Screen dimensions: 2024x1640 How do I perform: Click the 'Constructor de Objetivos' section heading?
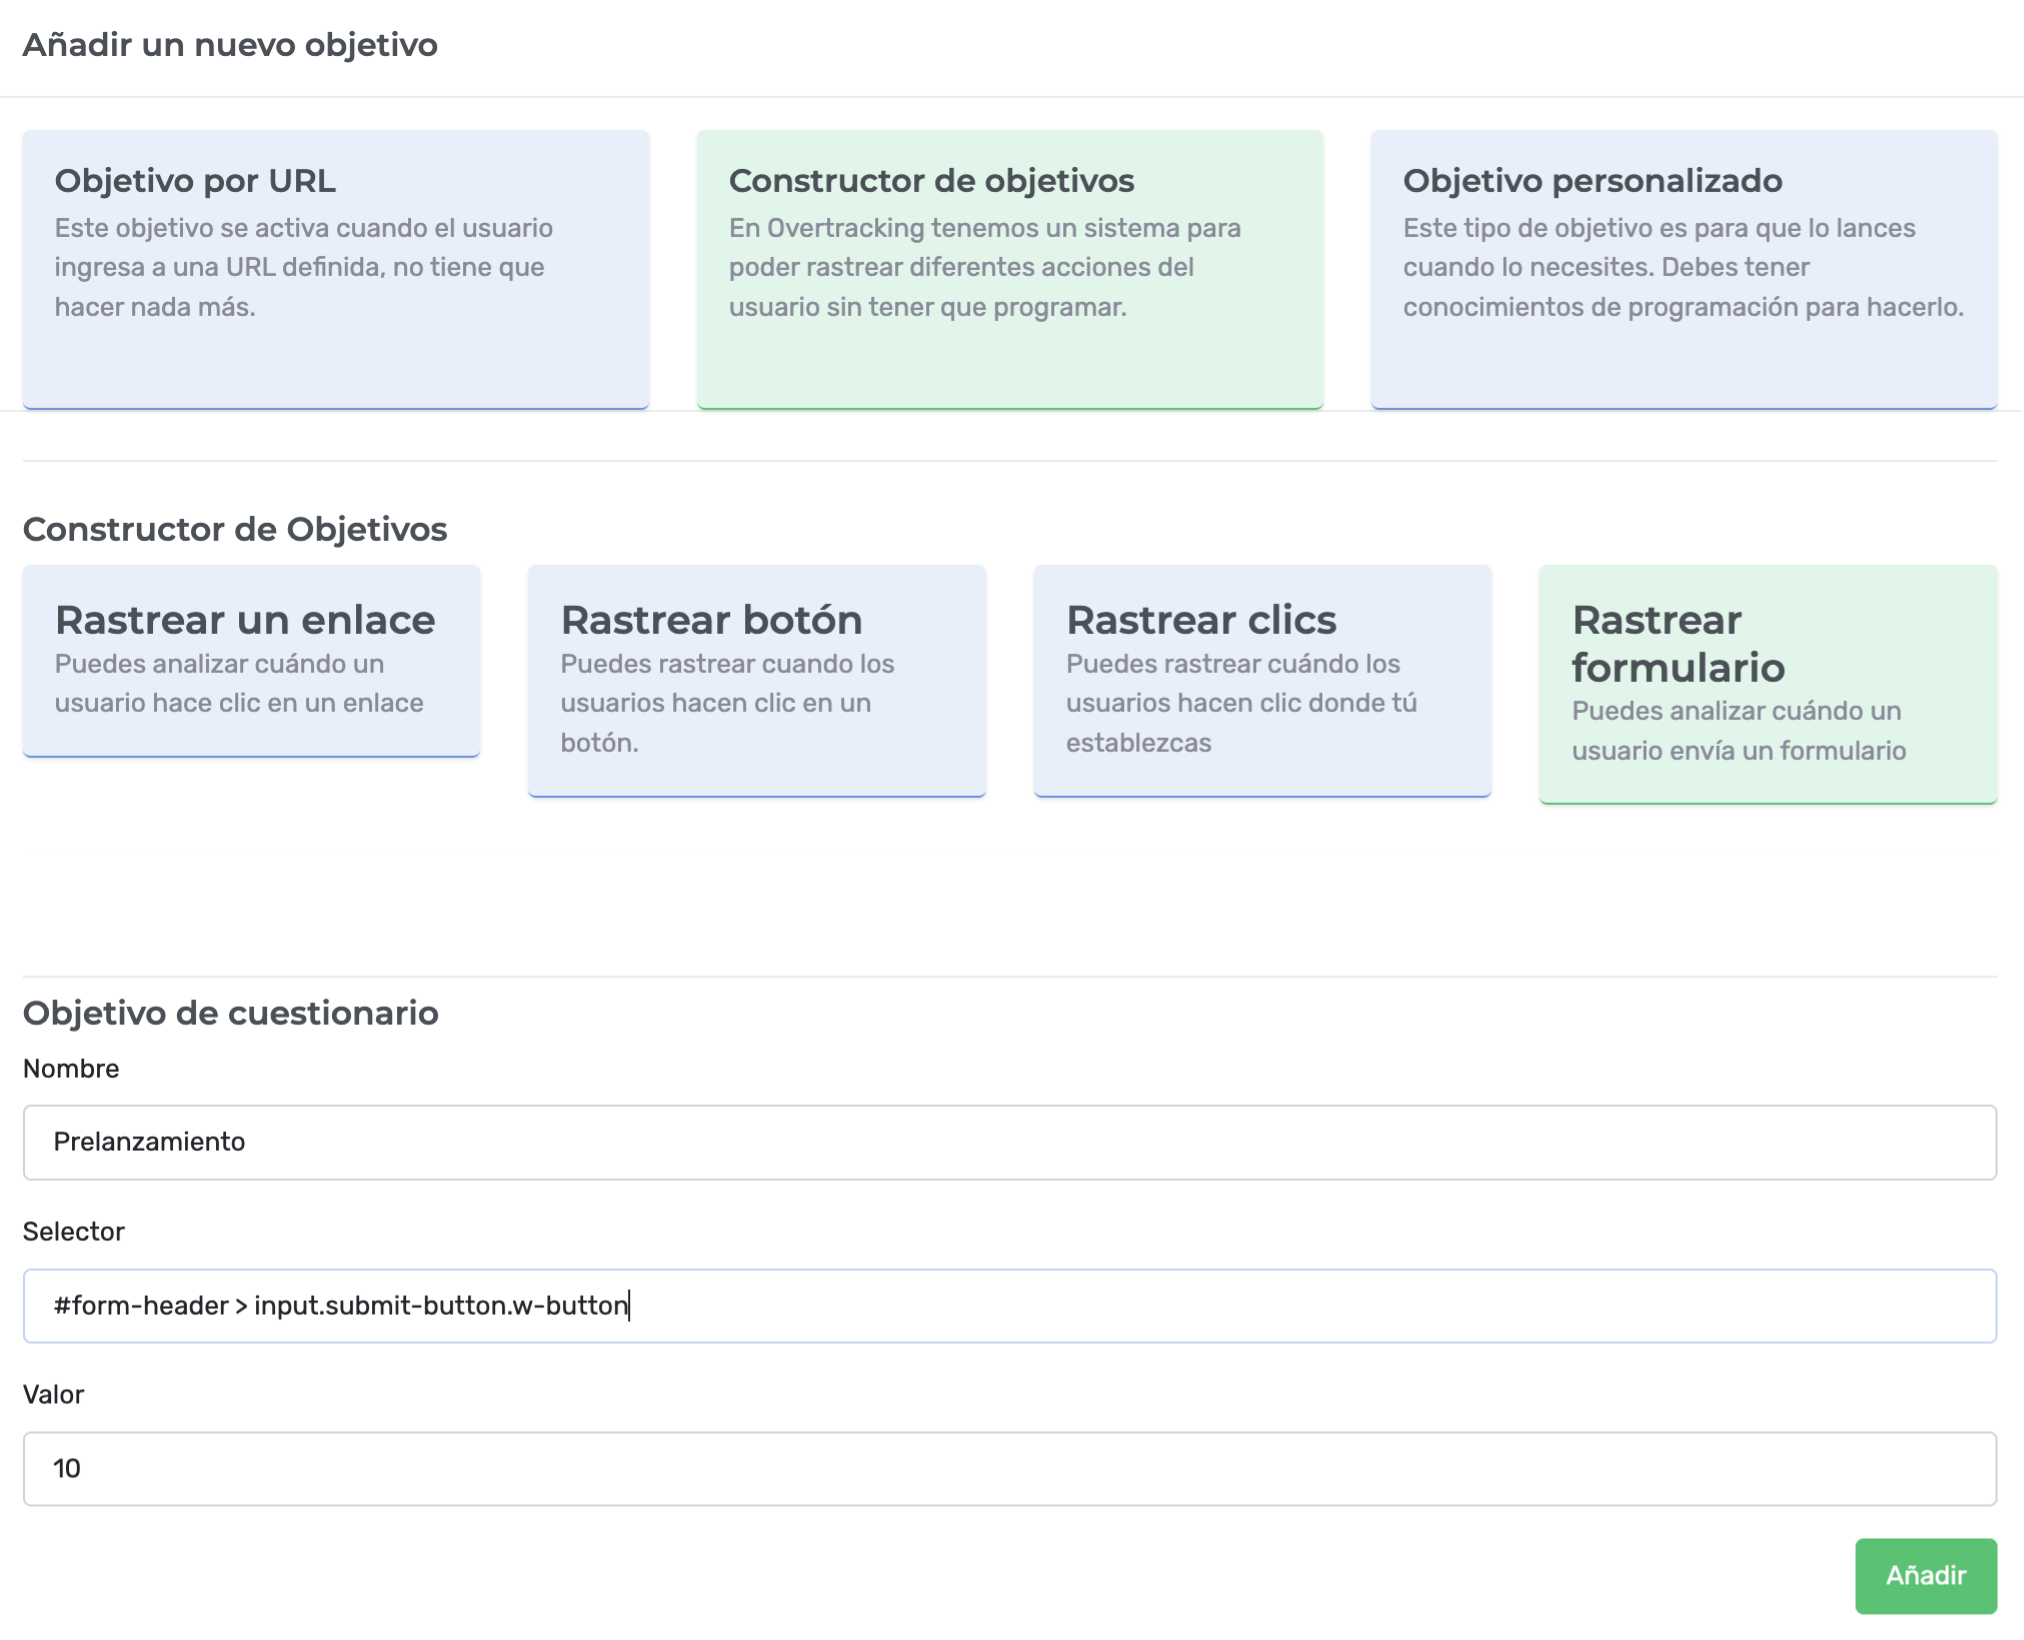point(235,529)
